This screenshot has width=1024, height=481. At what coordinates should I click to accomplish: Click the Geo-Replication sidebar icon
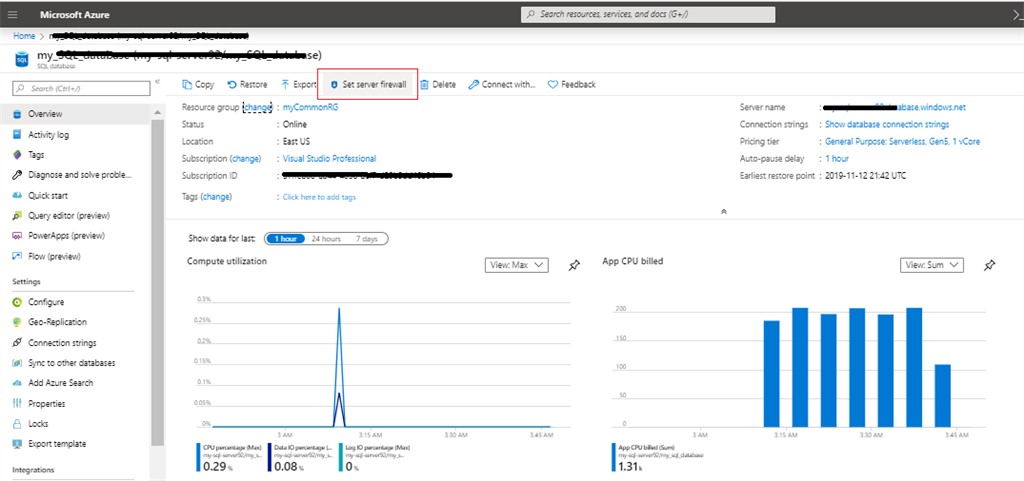[x=18, y=322]
